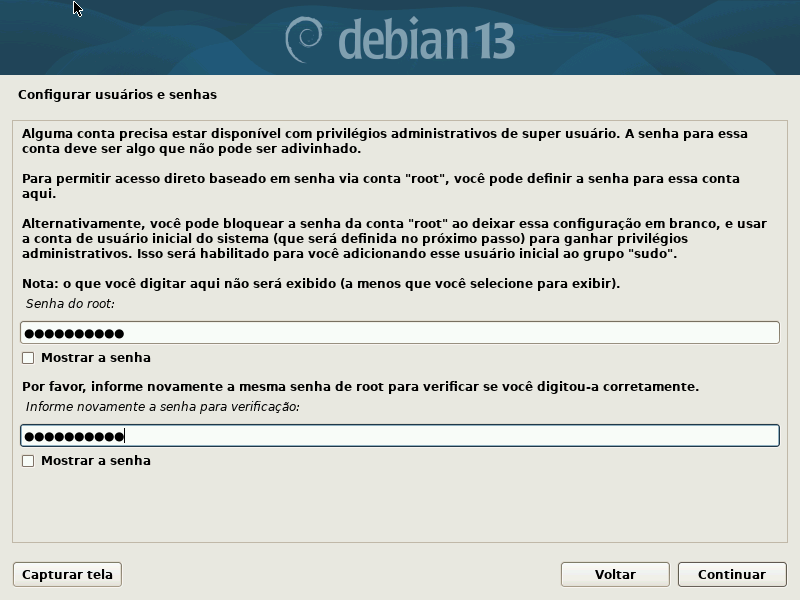Click the paragraph starting 'Para permitir acesso direto'
The height and width of the screenshot is (600, 800).
pyautogui.click(x=381, y=186)
